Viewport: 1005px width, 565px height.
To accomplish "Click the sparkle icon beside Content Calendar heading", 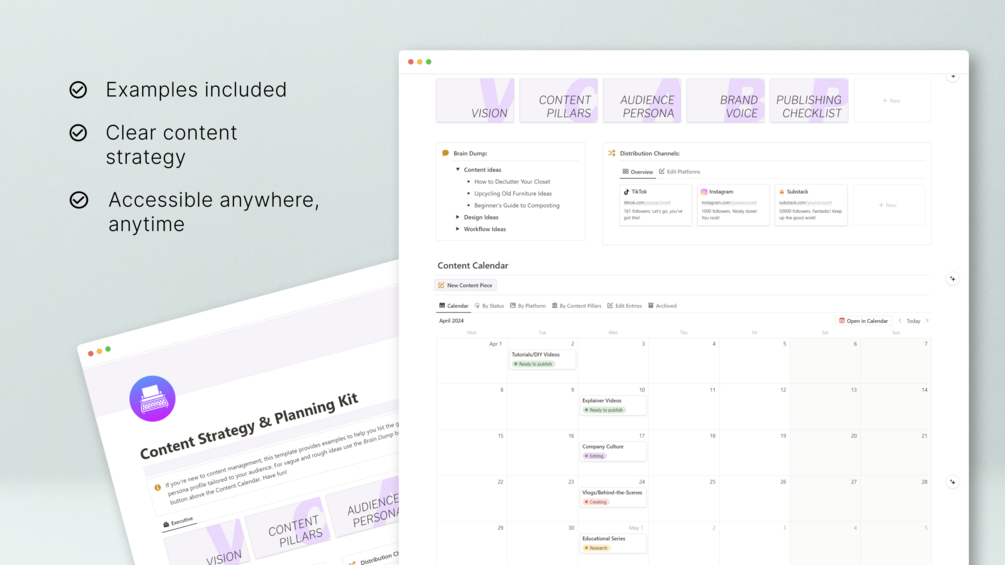I will tap(952, 279).
